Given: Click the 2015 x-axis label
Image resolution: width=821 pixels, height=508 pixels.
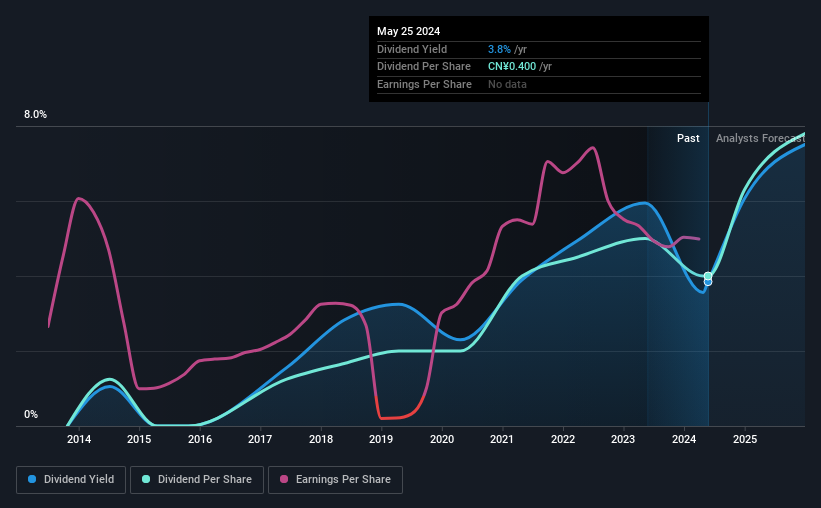Looking at the screenshot, I should click(139, 439).
